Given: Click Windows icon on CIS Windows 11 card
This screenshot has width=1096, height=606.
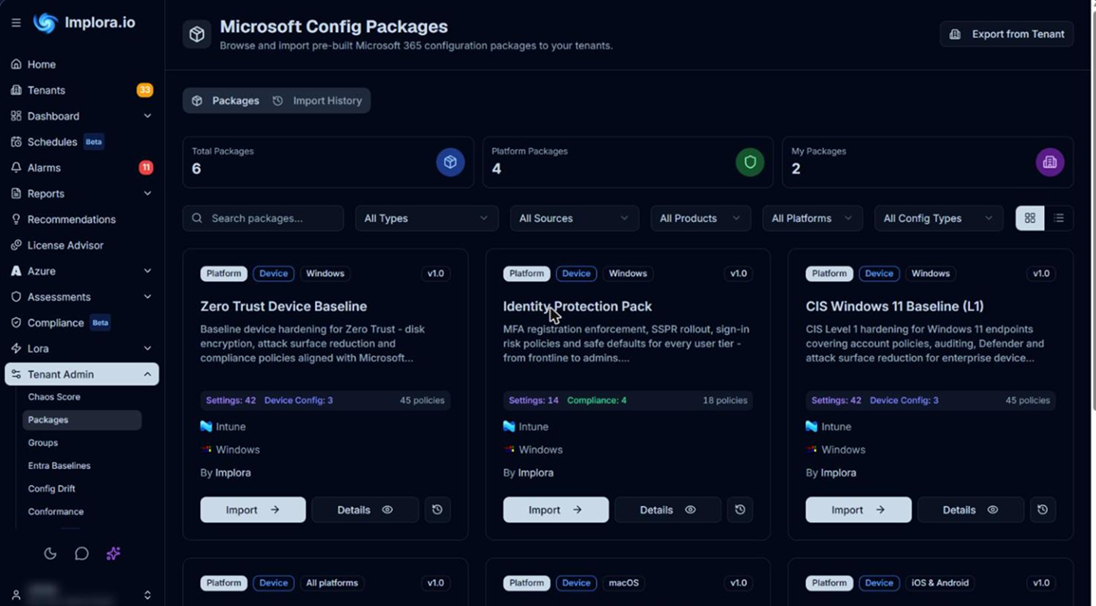Looking at the screenshot, I should tap(812, 449).
